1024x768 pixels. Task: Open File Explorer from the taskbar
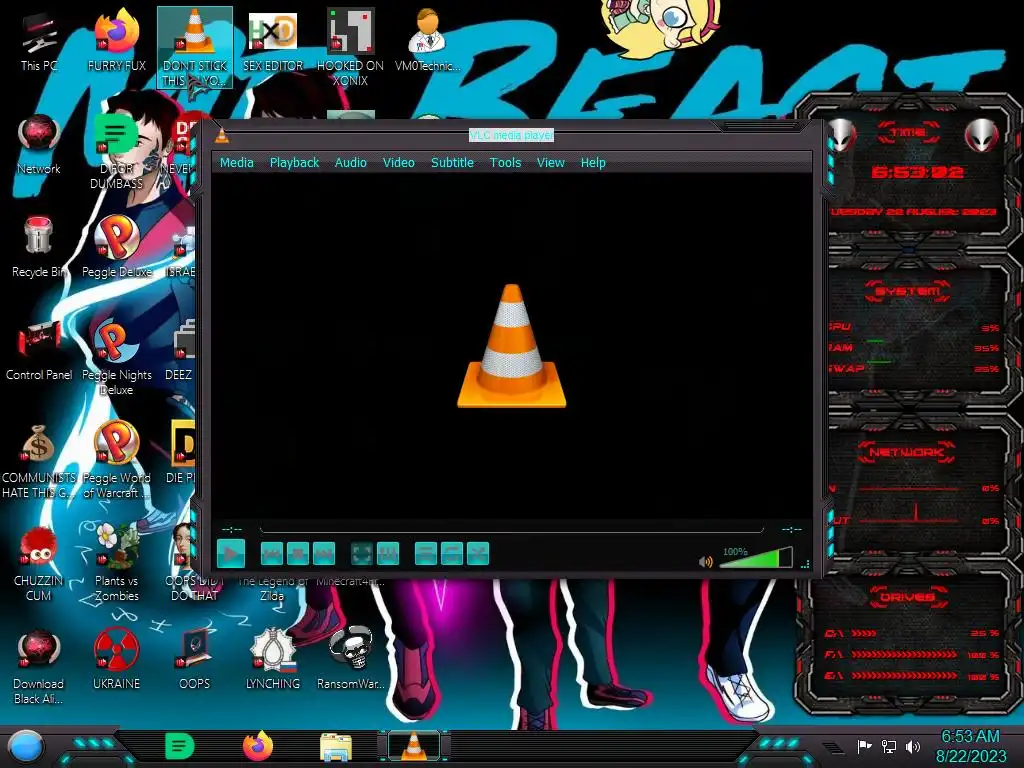click(336, 747)
